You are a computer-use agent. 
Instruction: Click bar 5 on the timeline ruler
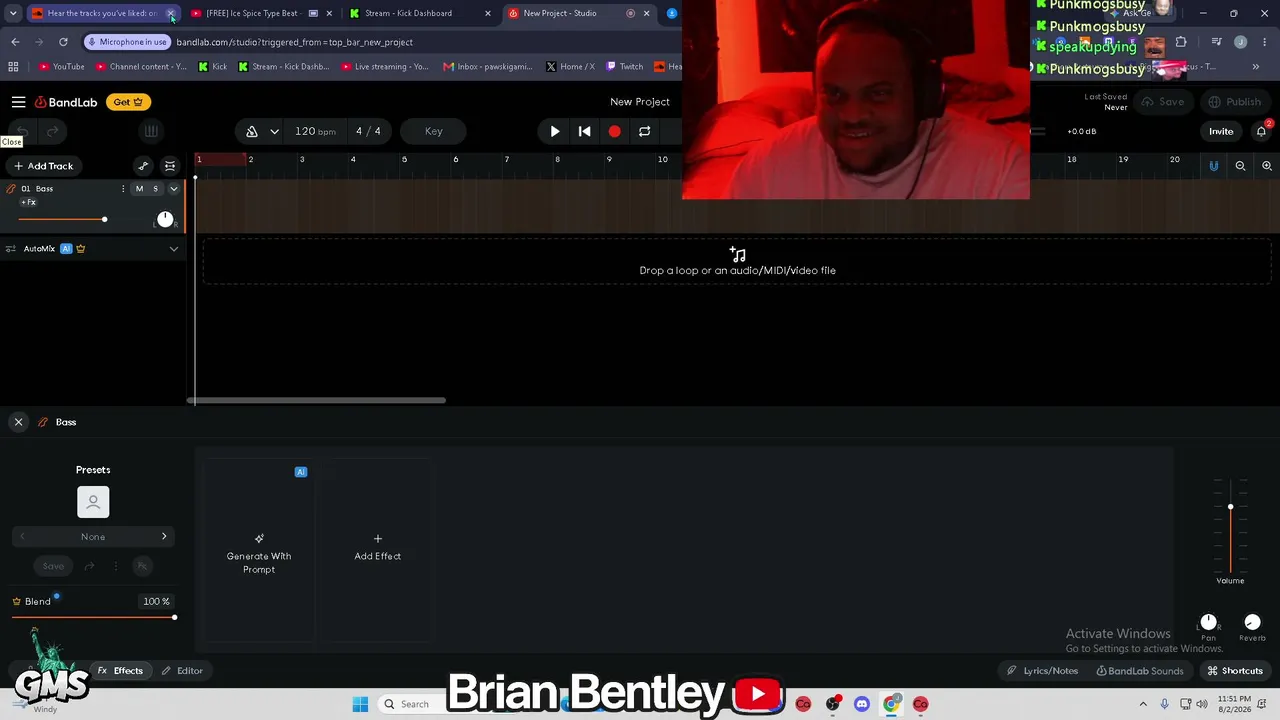click(404, 160)
